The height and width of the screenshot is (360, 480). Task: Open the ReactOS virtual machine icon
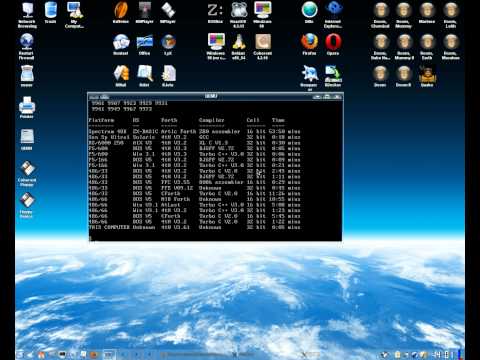(x=239, y=14)
